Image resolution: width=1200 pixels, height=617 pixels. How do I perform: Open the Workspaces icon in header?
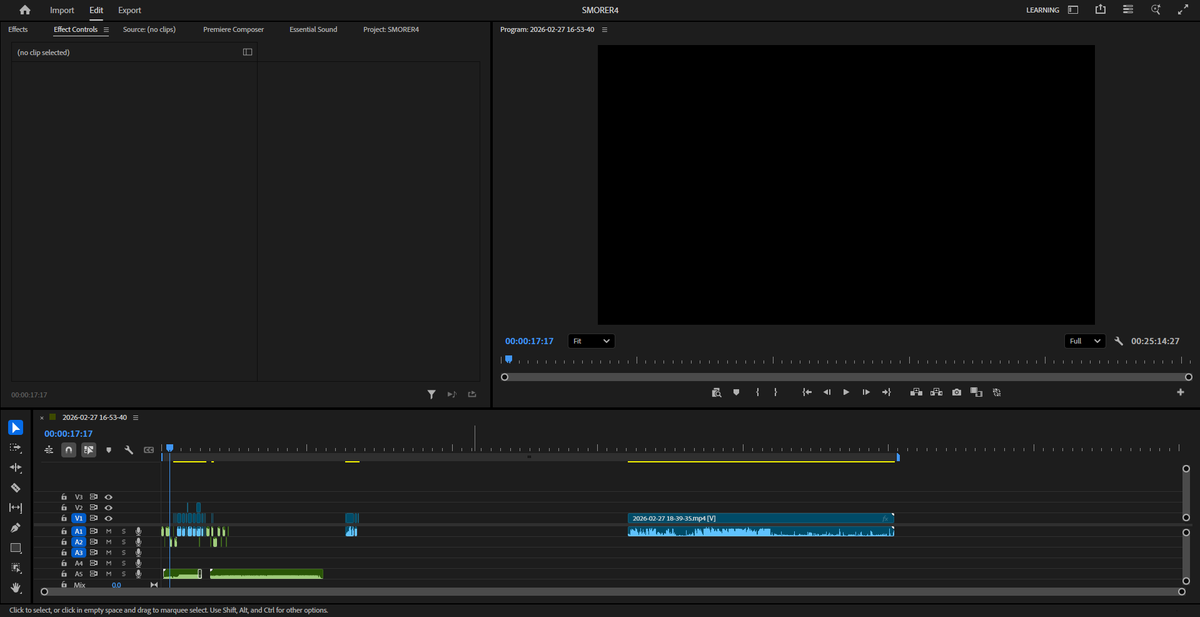coord(1073,10)
